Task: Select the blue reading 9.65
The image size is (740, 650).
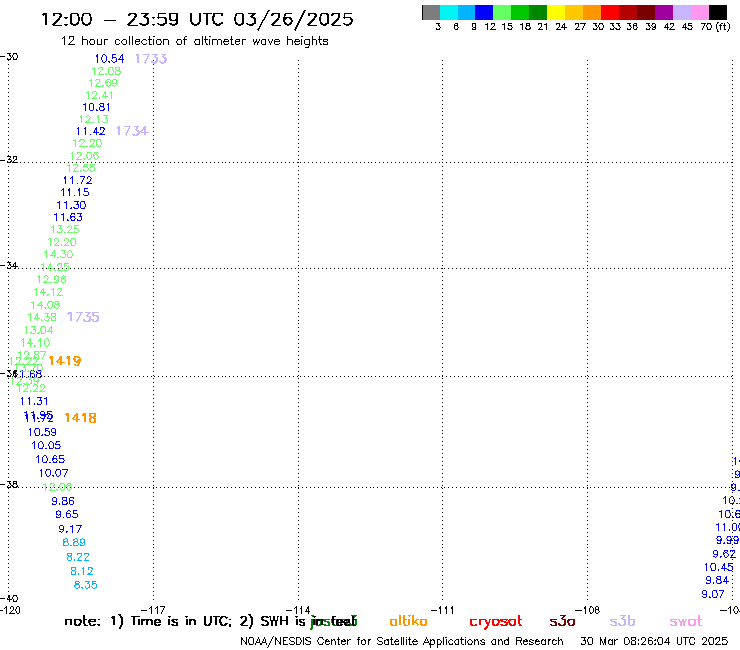Action: coord(67,515)
